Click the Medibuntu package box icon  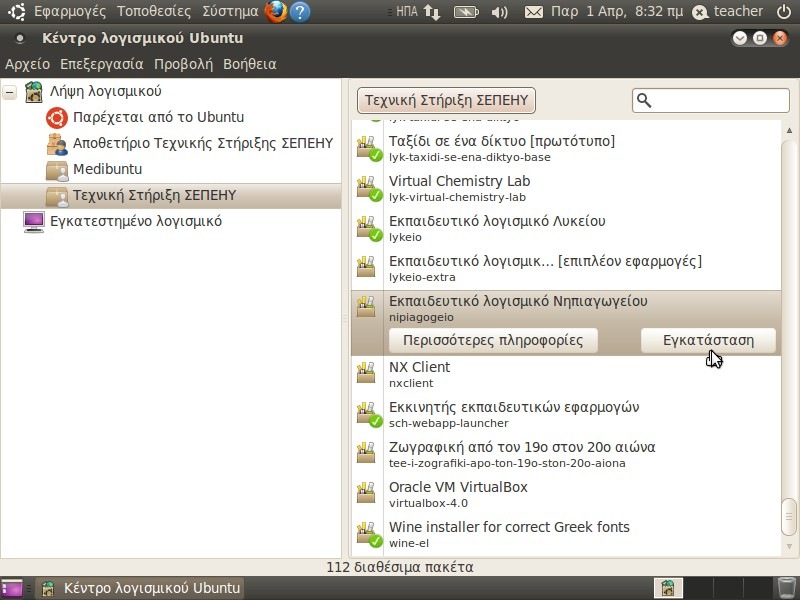(x=57, y=170)
